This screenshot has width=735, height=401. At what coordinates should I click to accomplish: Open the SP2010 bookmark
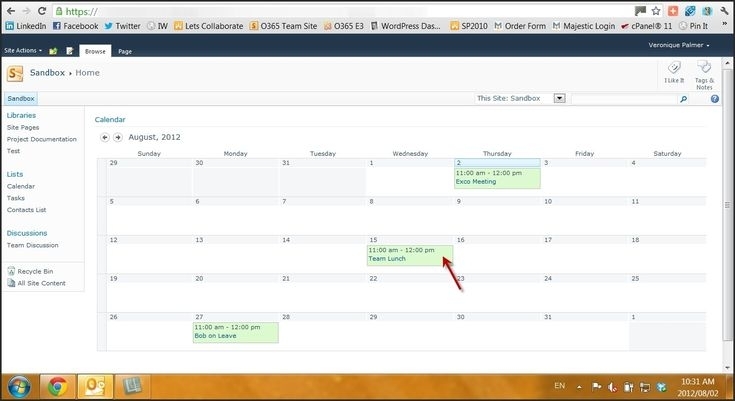[x=469, y=26]
